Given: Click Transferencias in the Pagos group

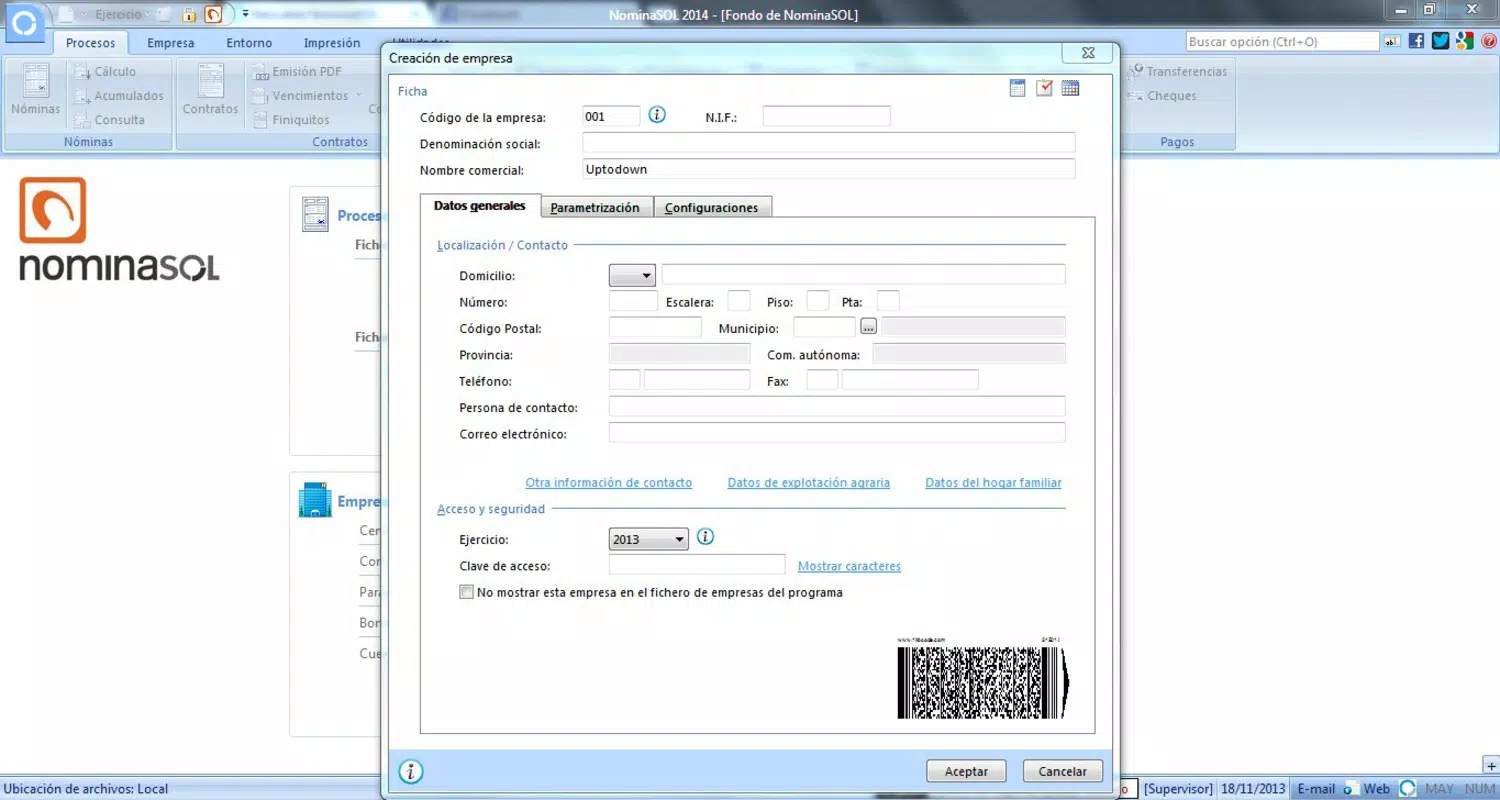Looking at the screenshot, I should (x=1177, y=72).
